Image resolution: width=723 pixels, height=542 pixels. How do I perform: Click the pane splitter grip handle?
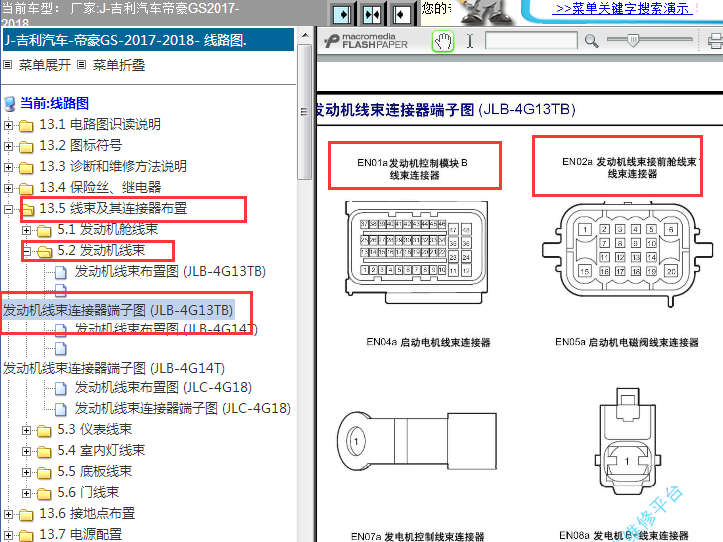pos(304,112)
